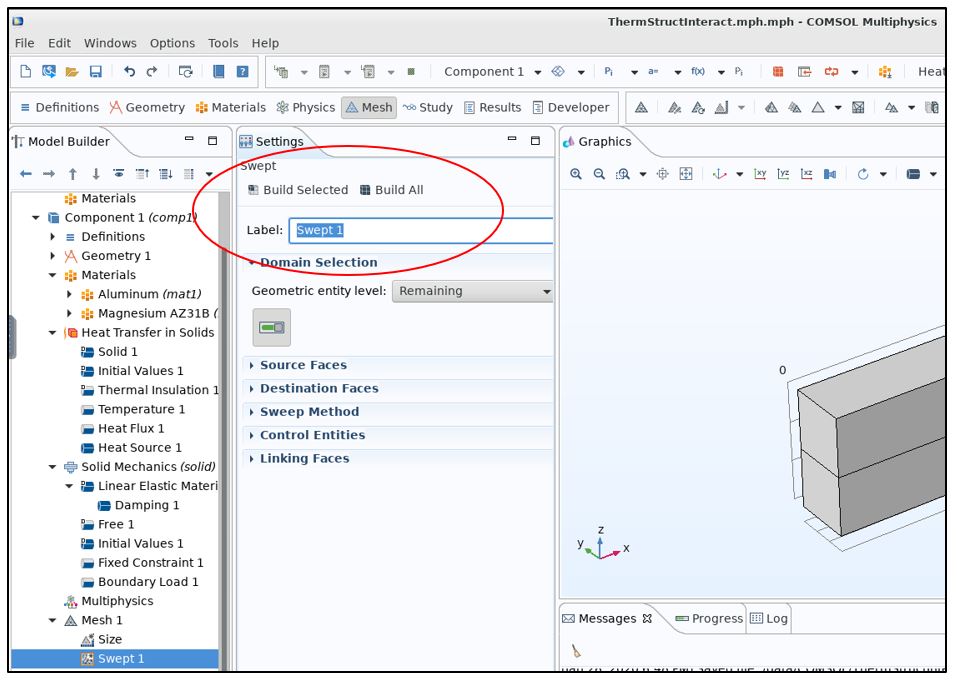Select the Size node under Mesh 1
This screenshot has height=682, width=957.
coord(101,640)
